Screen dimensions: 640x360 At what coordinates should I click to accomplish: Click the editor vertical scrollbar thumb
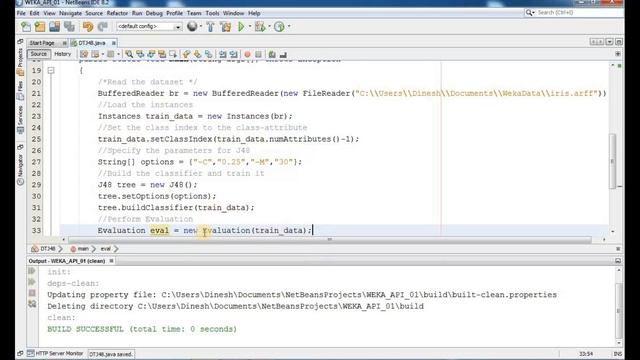click(x=612, y=161)
